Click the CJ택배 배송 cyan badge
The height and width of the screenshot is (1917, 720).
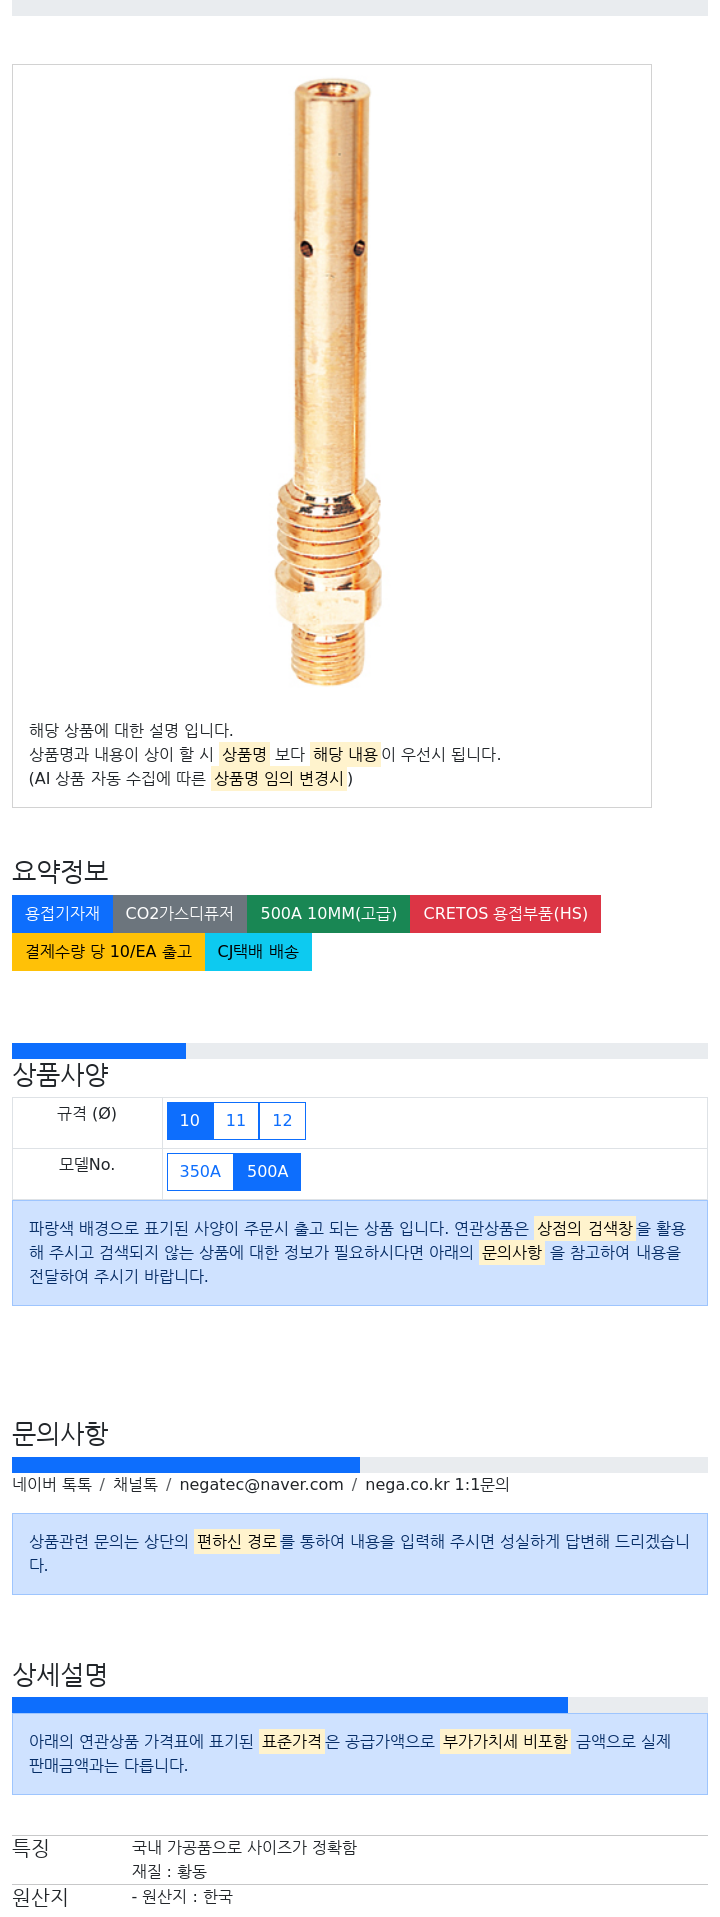[258, 952]
